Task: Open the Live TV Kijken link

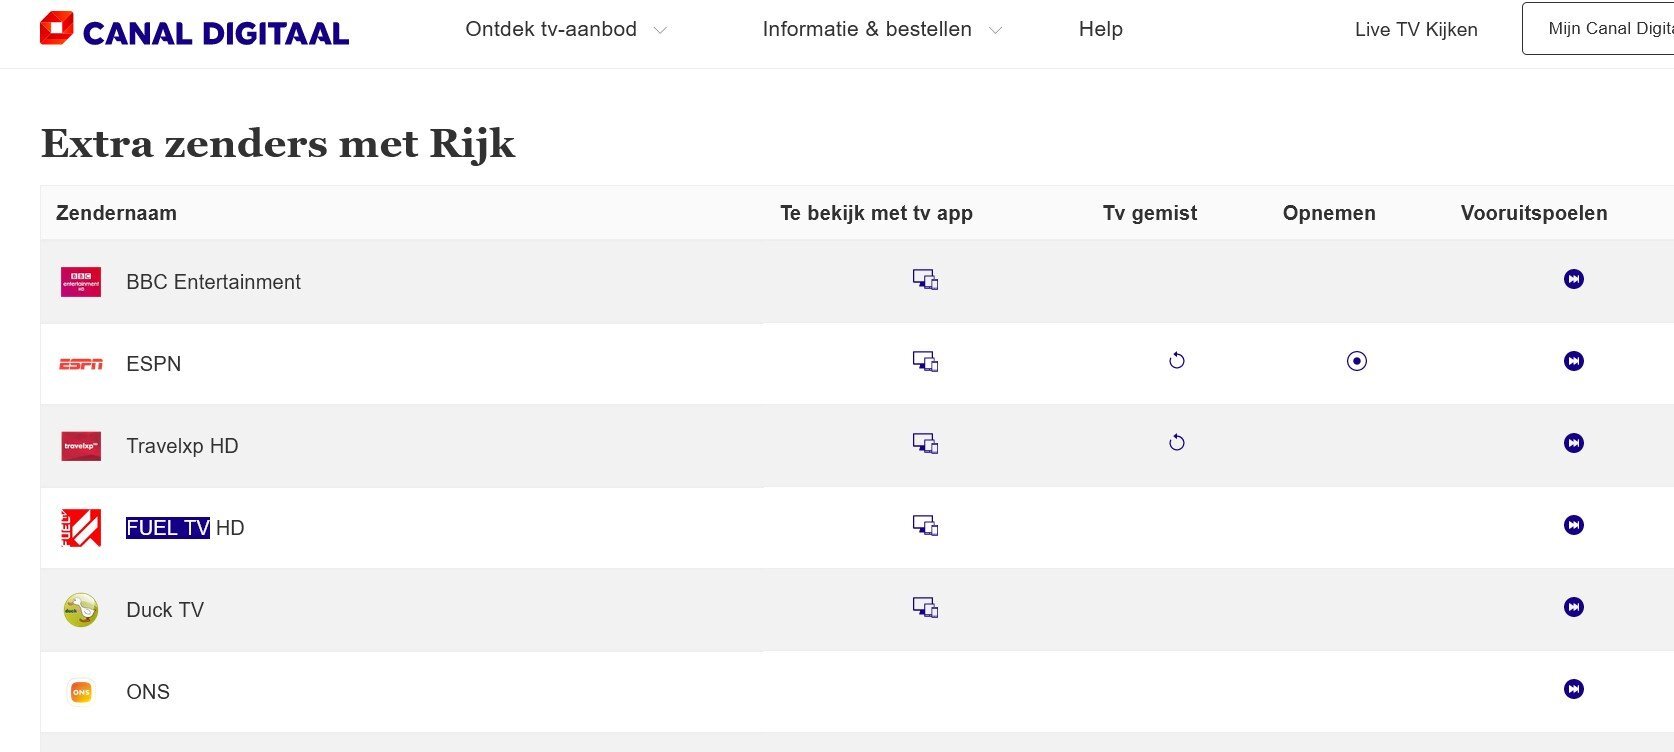Action: pos(1416,30)
